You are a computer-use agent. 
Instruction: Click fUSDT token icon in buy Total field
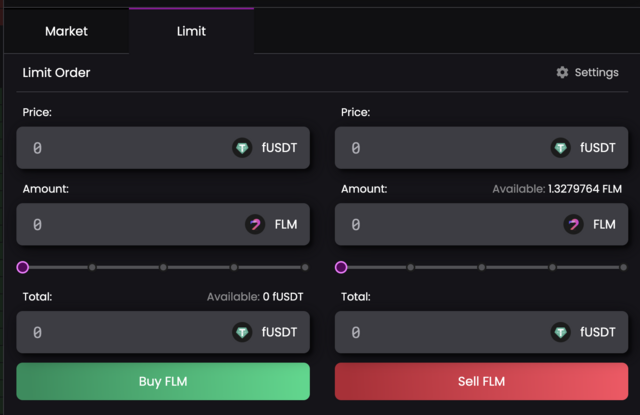click(242, 332)
